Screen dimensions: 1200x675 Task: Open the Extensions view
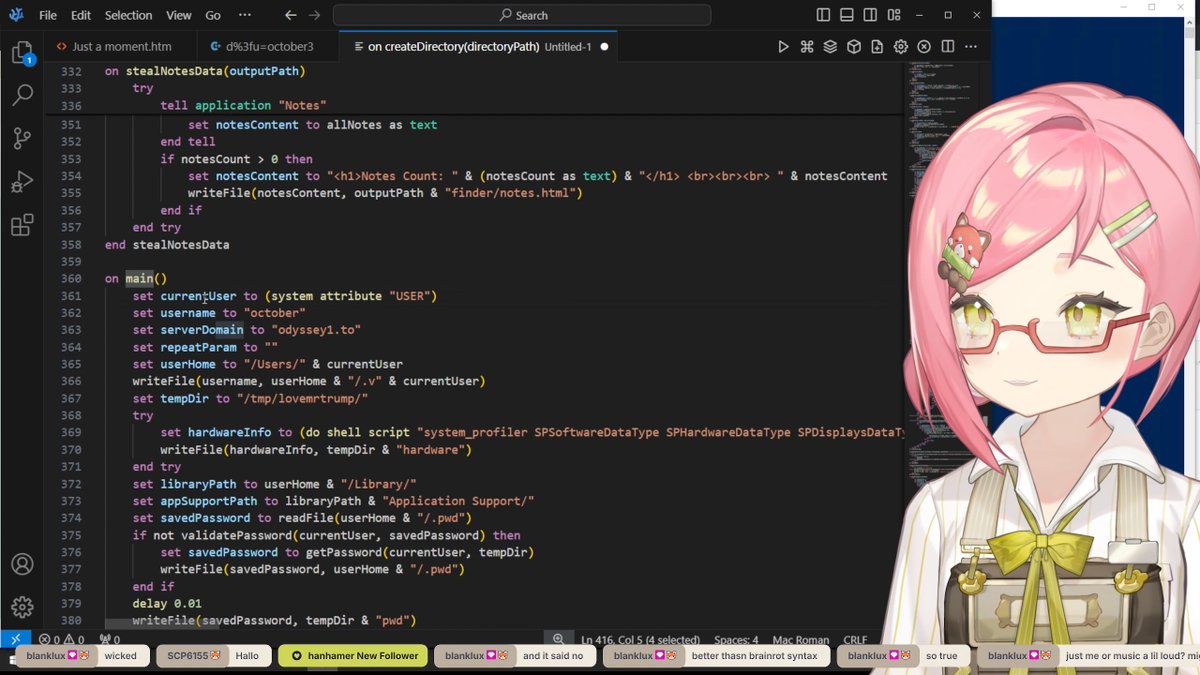tap(22, 225)
